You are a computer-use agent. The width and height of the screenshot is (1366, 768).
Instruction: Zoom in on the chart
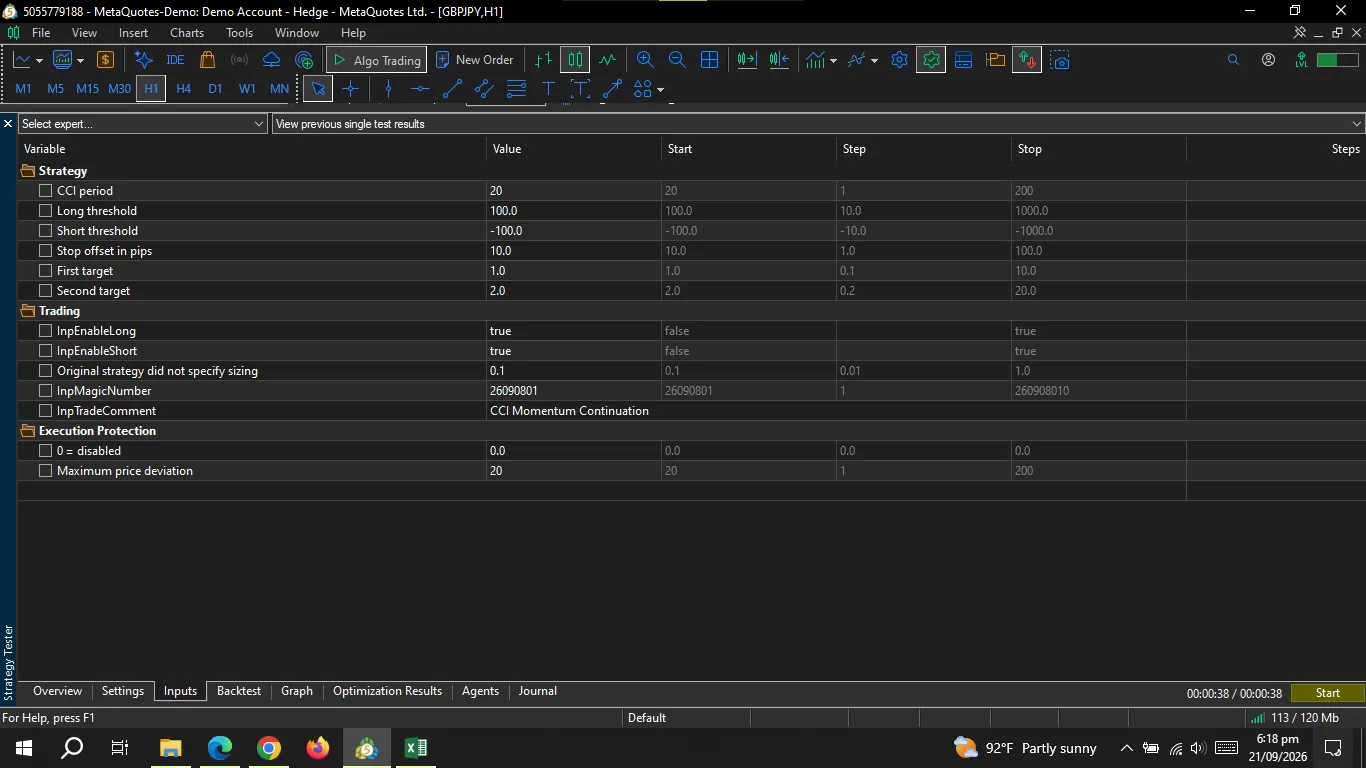(x=645, y=60)
